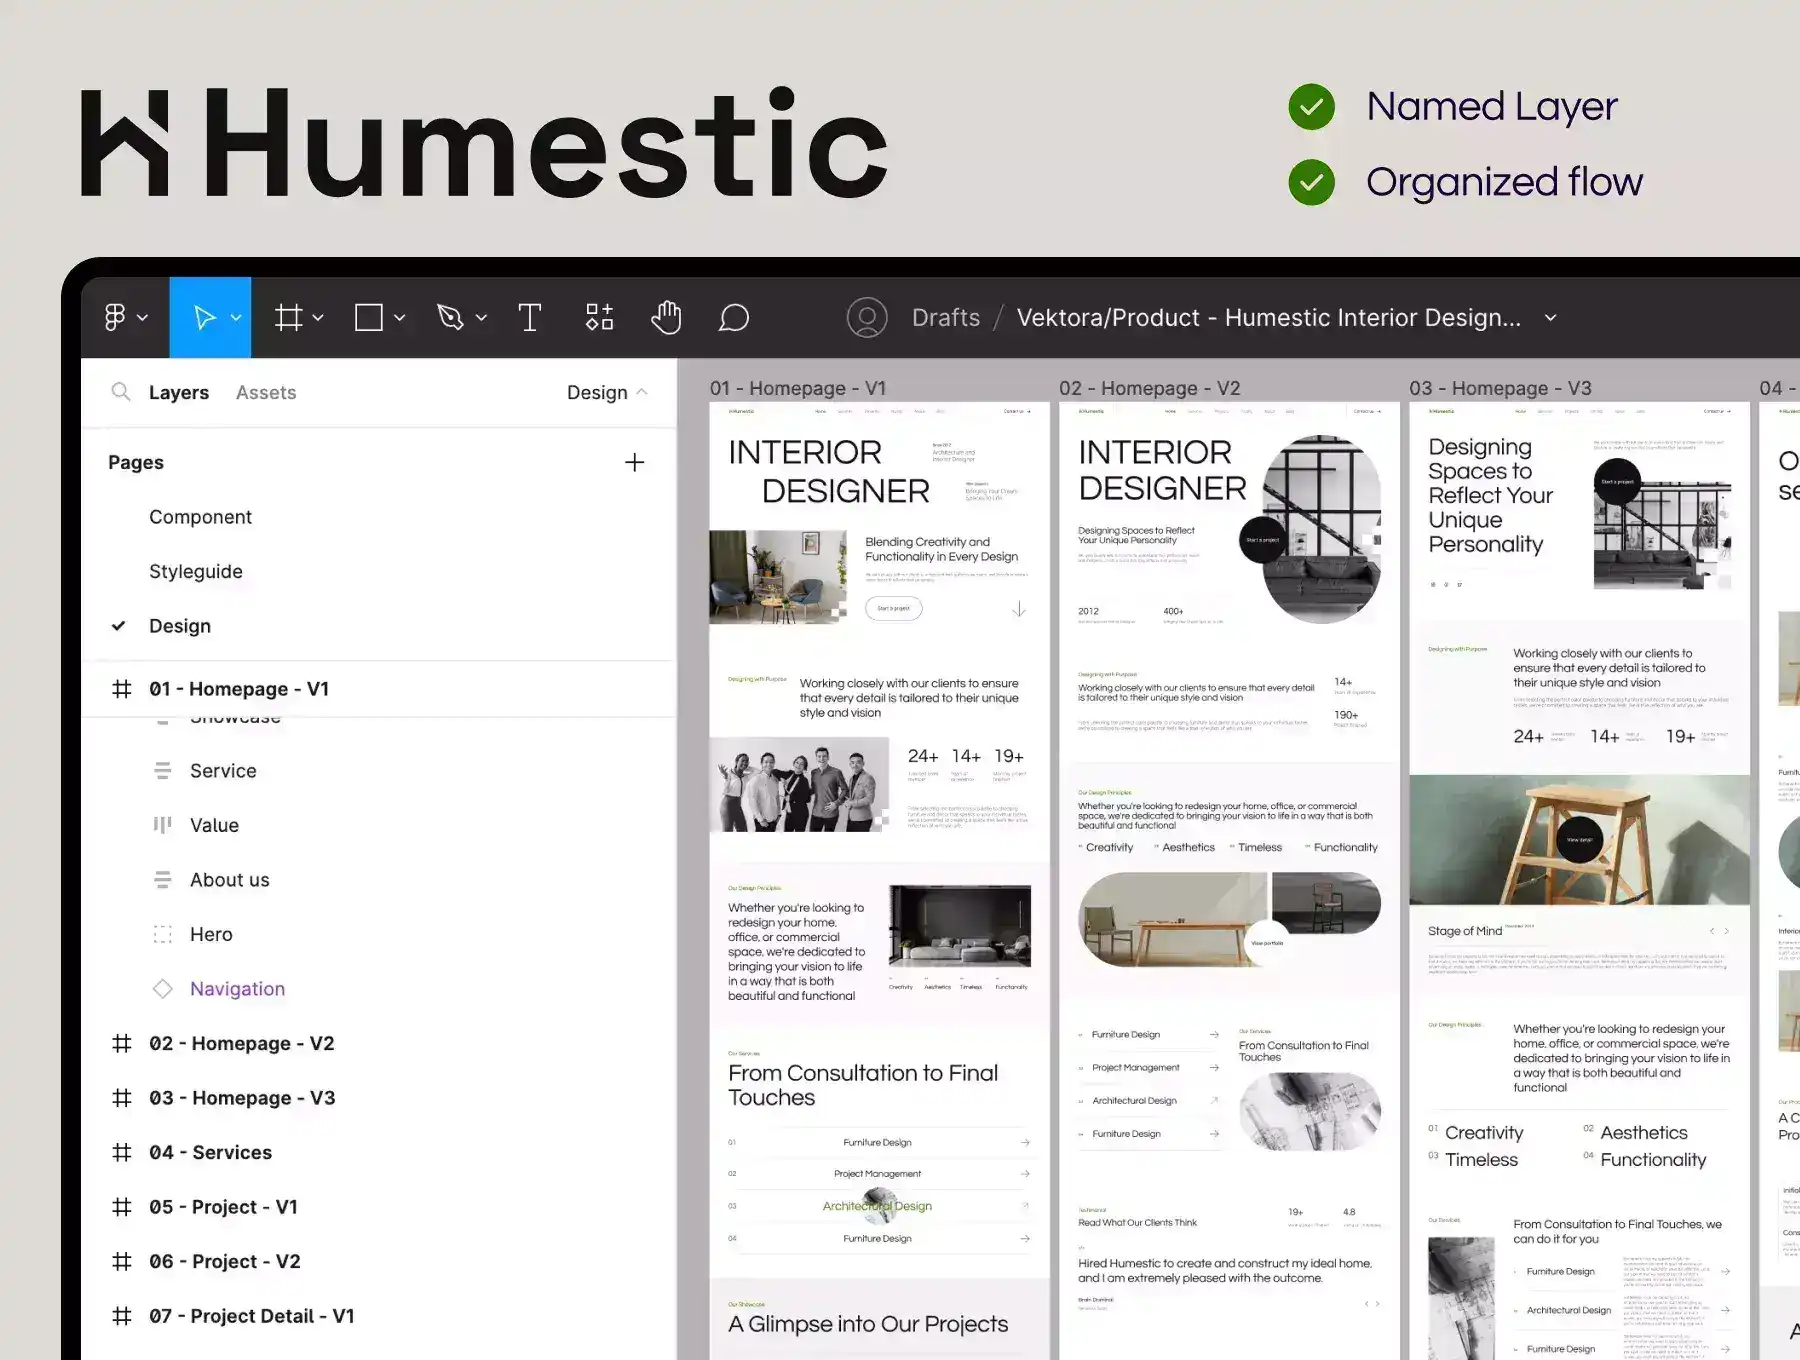Select the Rectangle shape tool
Image resolution: width=1800 pixels, height=1360 pixels.
[369, 318]
